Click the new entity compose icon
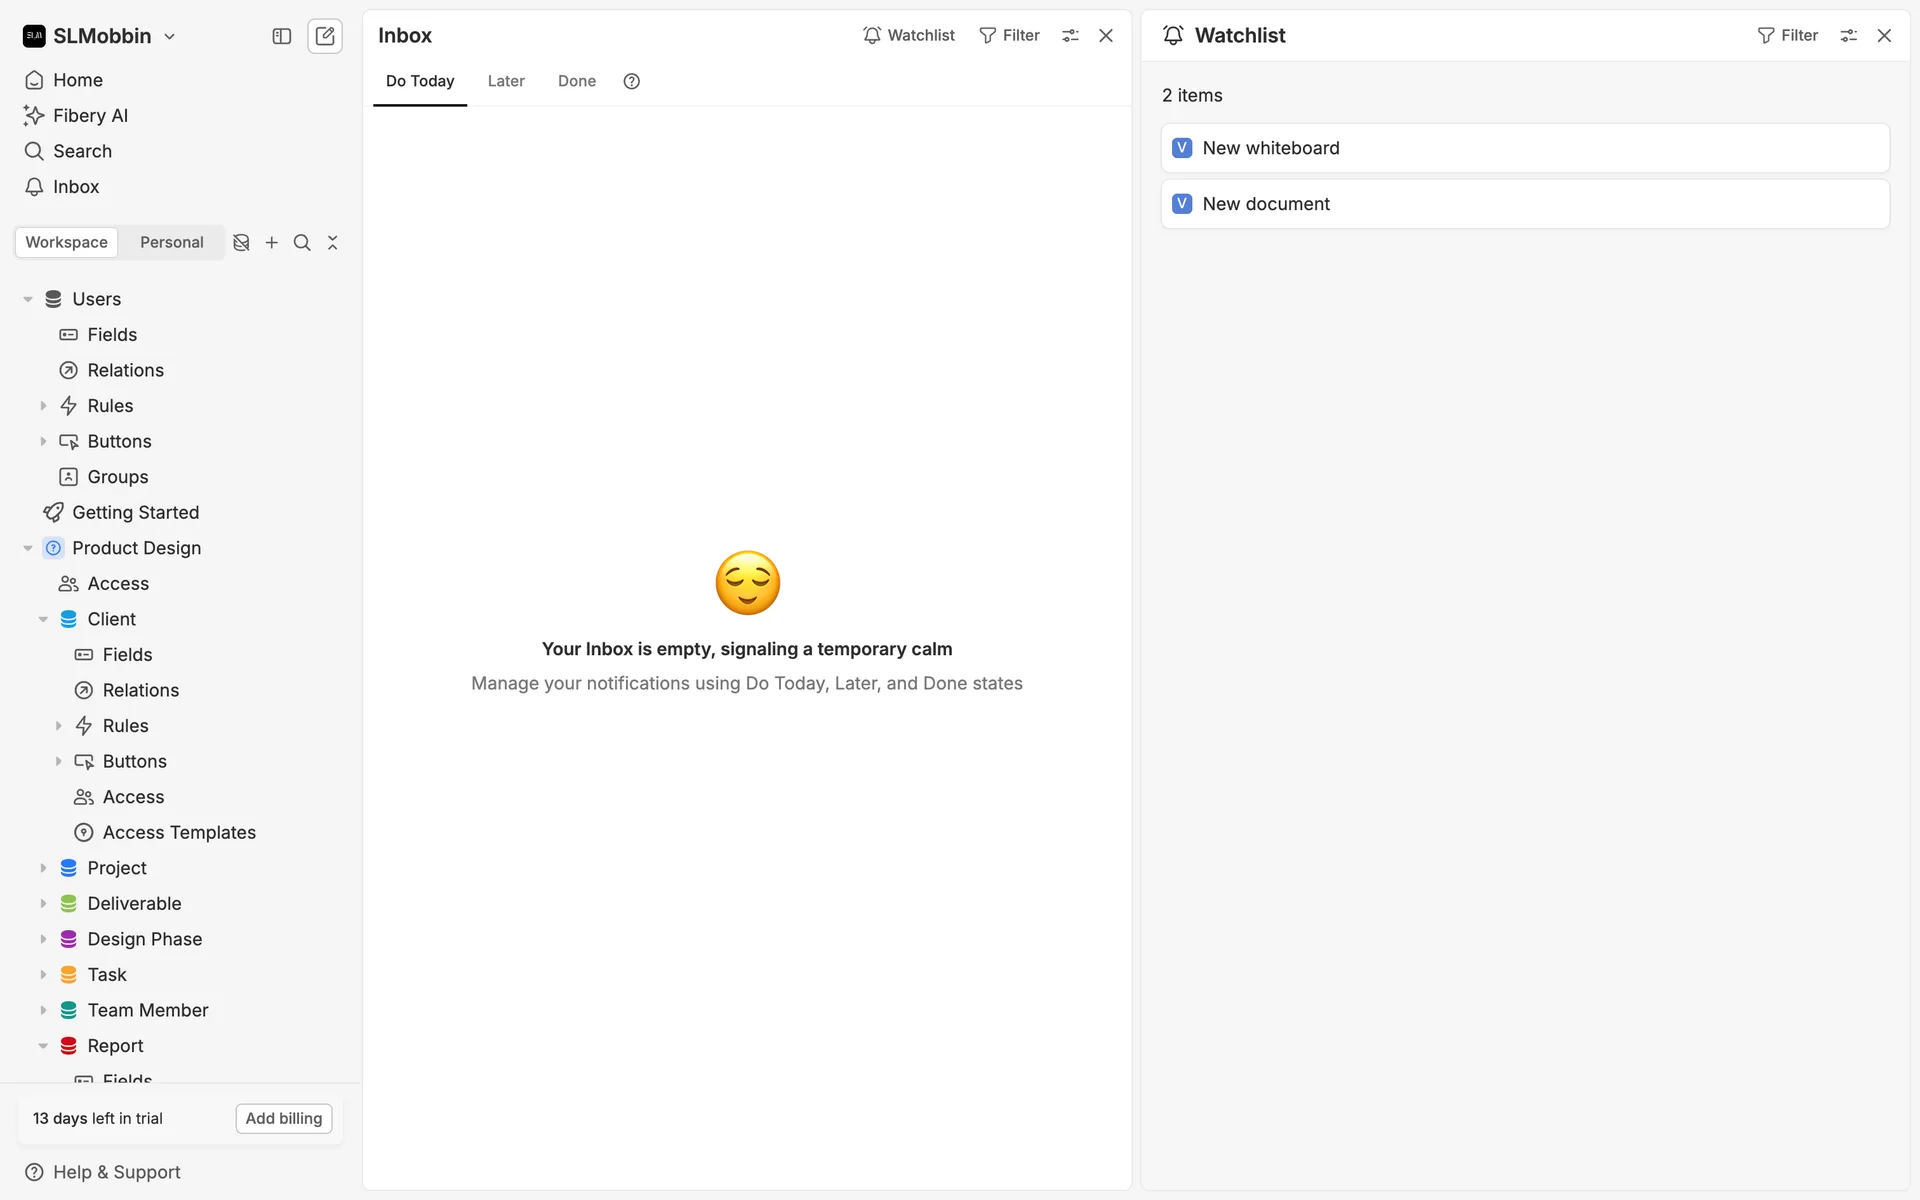 (x=325, y=36)
